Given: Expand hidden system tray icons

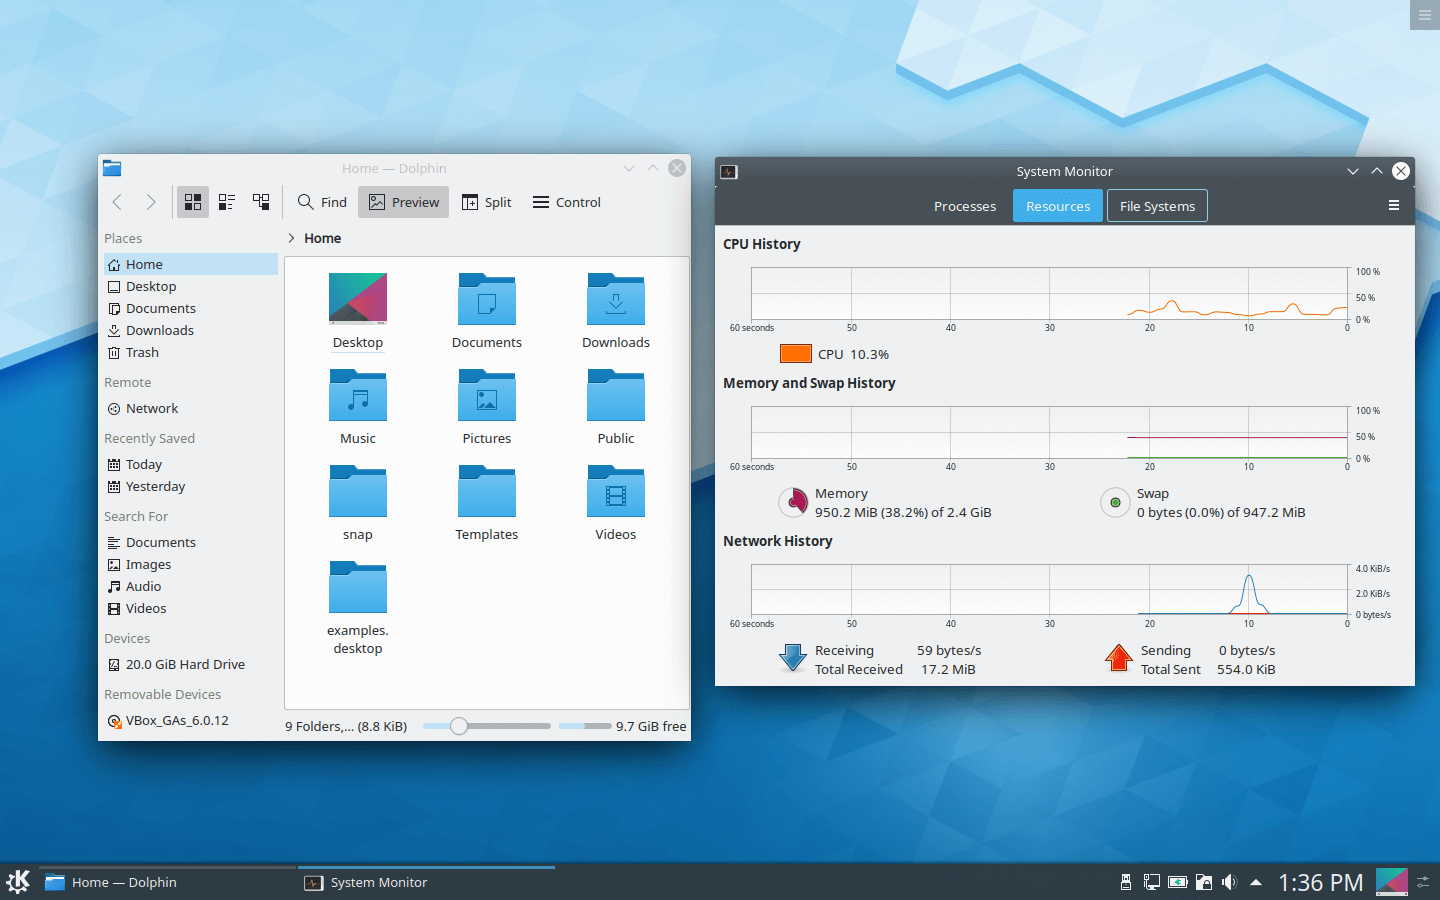Looking at the screenshot, I should pos(1255,882).
